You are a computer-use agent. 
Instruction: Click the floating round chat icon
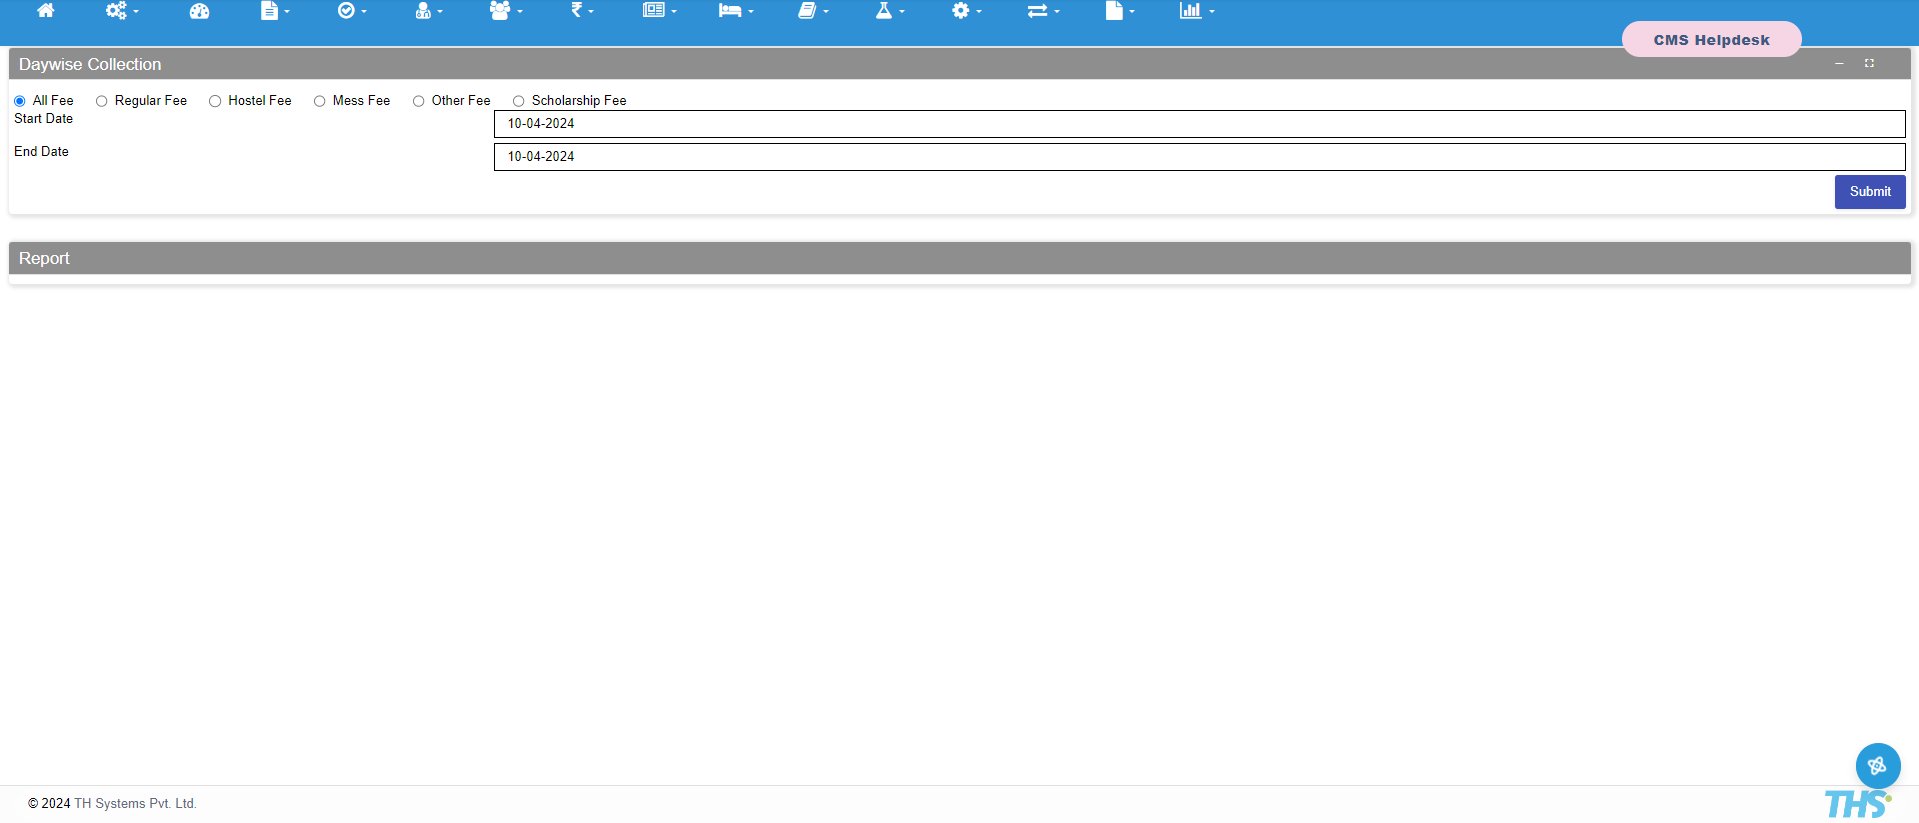1877,766
